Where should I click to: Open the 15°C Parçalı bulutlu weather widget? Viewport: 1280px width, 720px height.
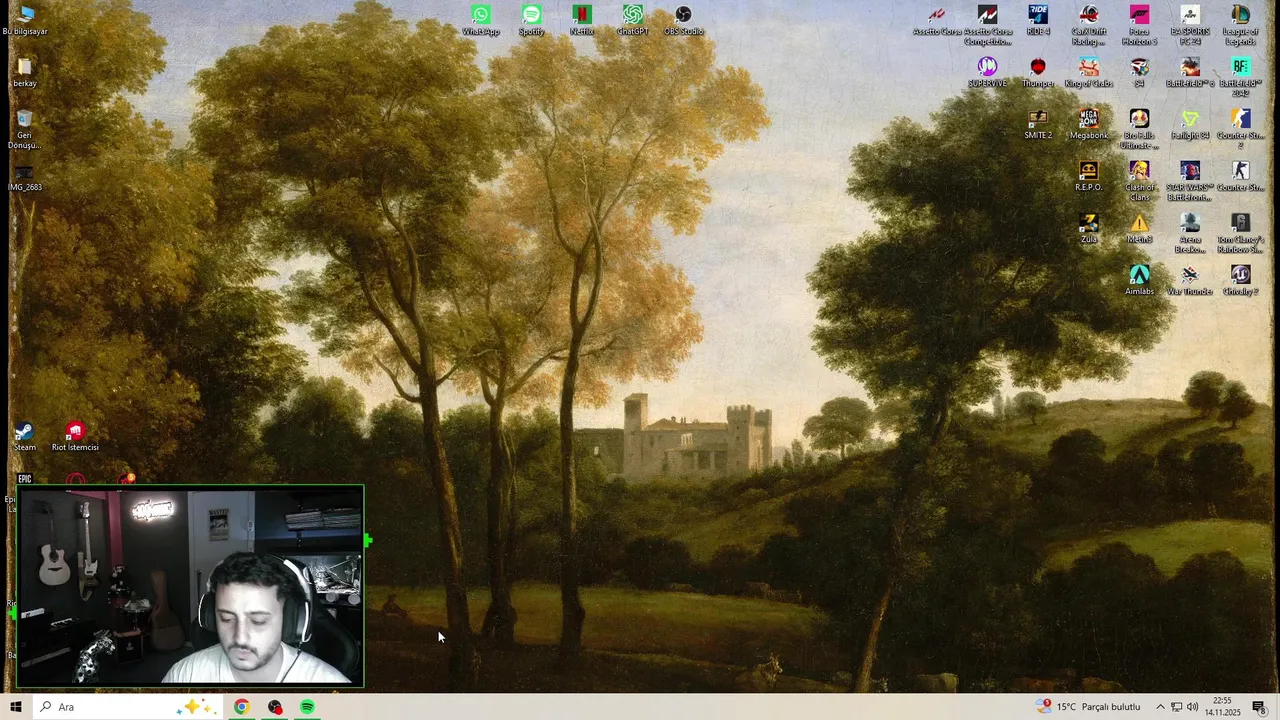pyautogui.click(x=1090, y=707)
